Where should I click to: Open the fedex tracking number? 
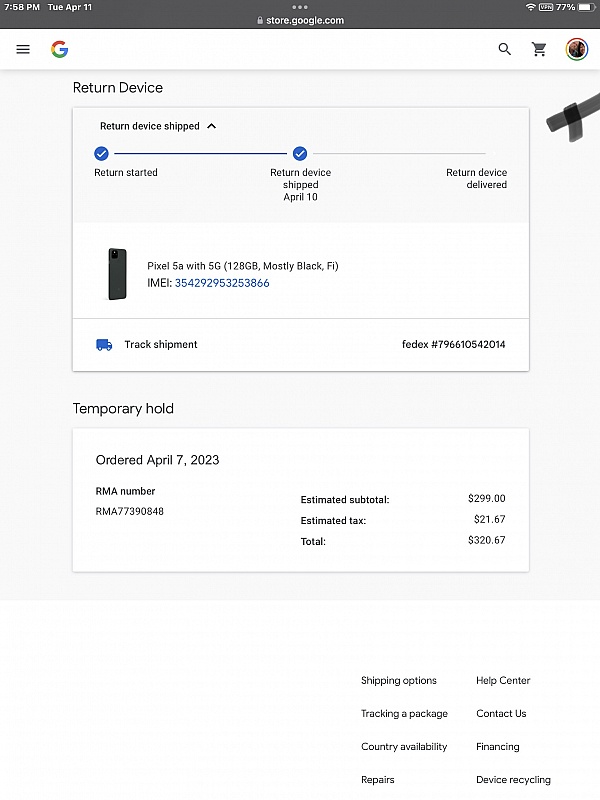click(454, 344)
